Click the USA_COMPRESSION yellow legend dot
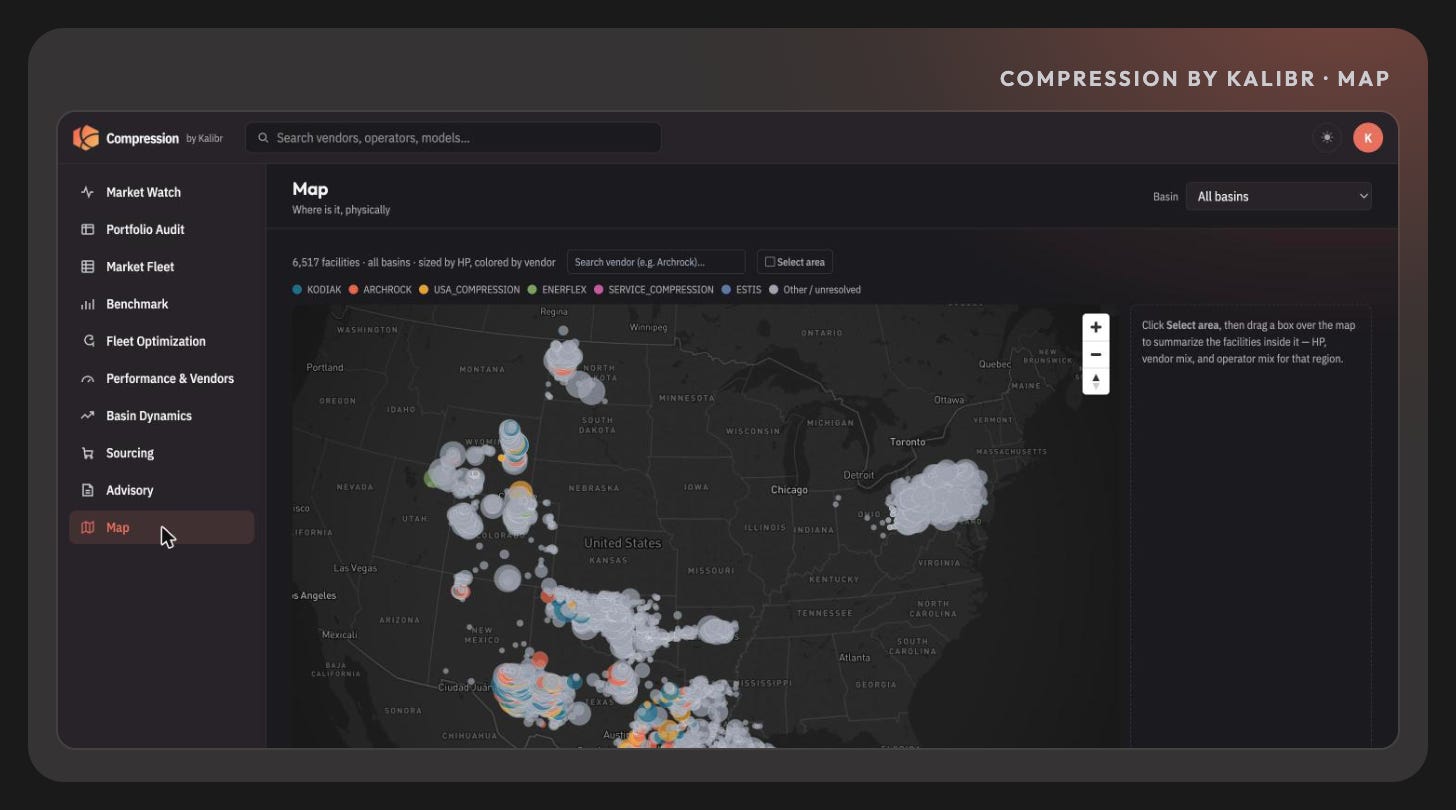Screen dimensions: 1456x810 [x=424, y=290]
